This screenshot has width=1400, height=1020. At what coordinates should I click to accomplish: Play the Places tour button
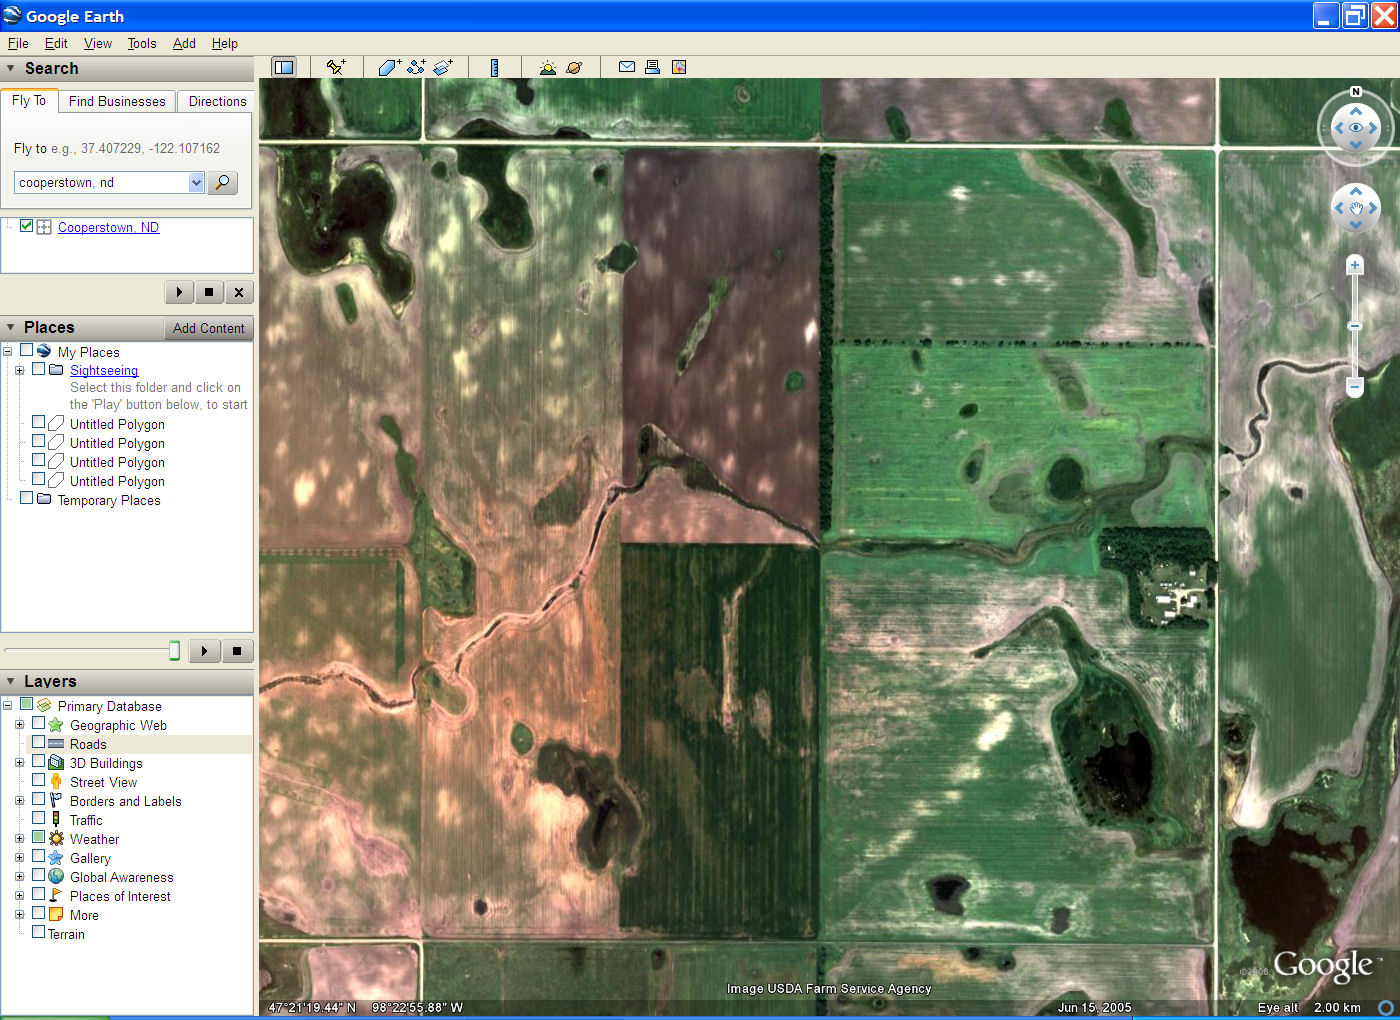[x=204, y=651]
